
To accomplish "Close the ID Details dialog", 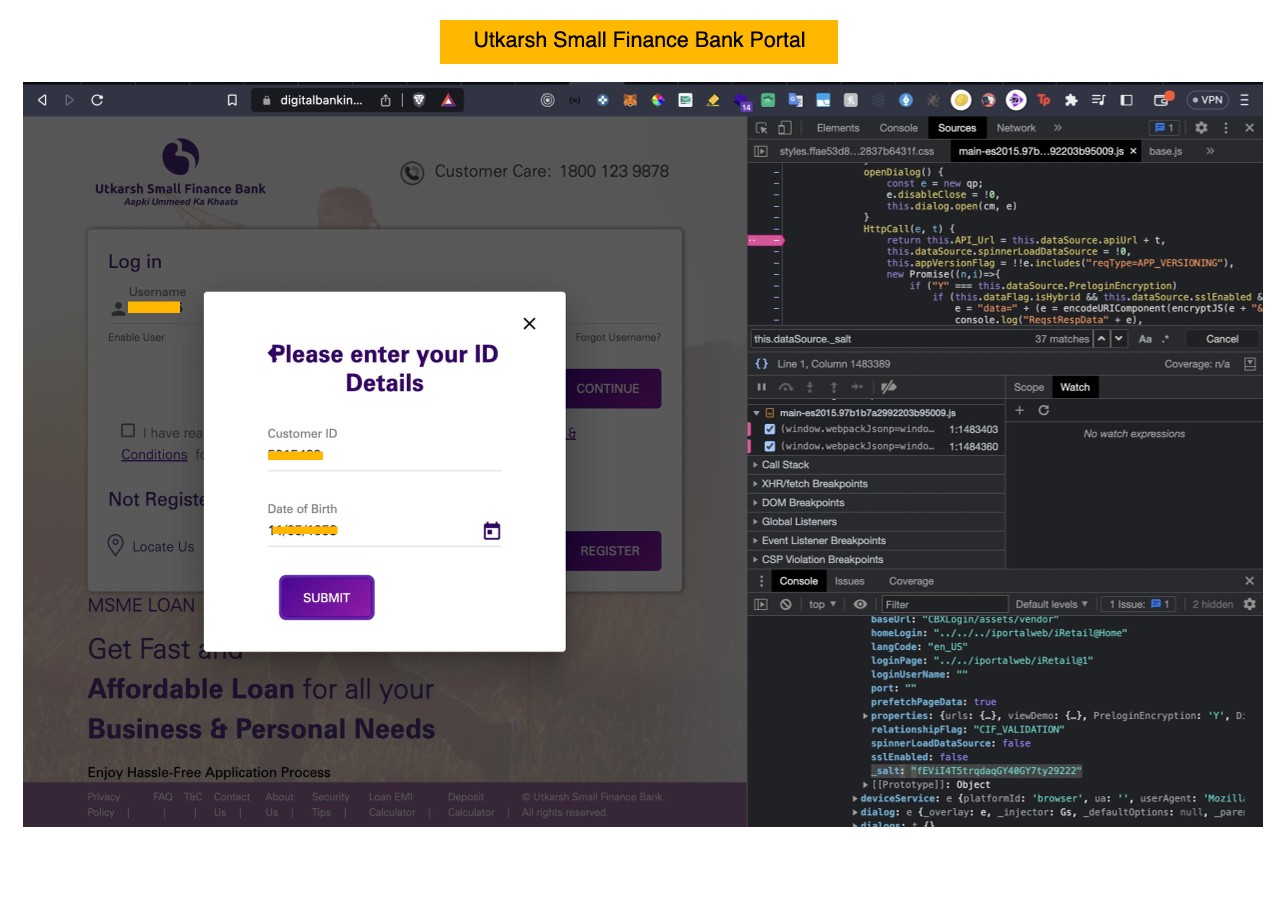I will [529, 323].
